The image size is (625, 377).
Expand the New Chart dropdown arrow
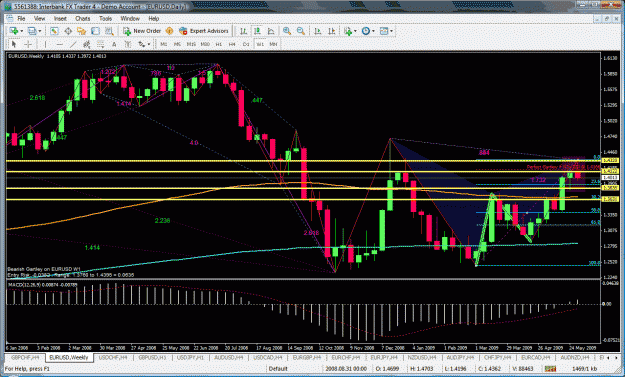pos(22,31)
